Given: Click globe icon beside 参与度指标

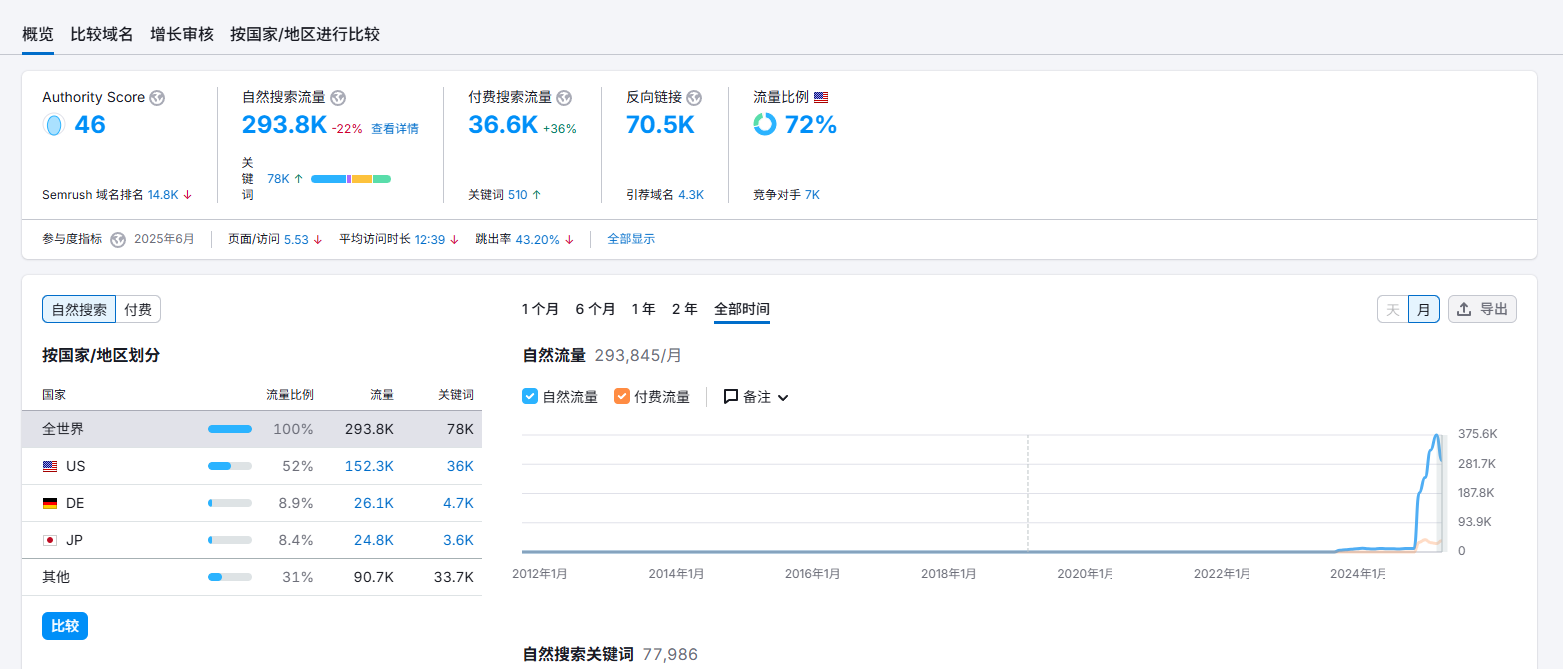Looking at the screenshot, I should (x=118, y=240).
